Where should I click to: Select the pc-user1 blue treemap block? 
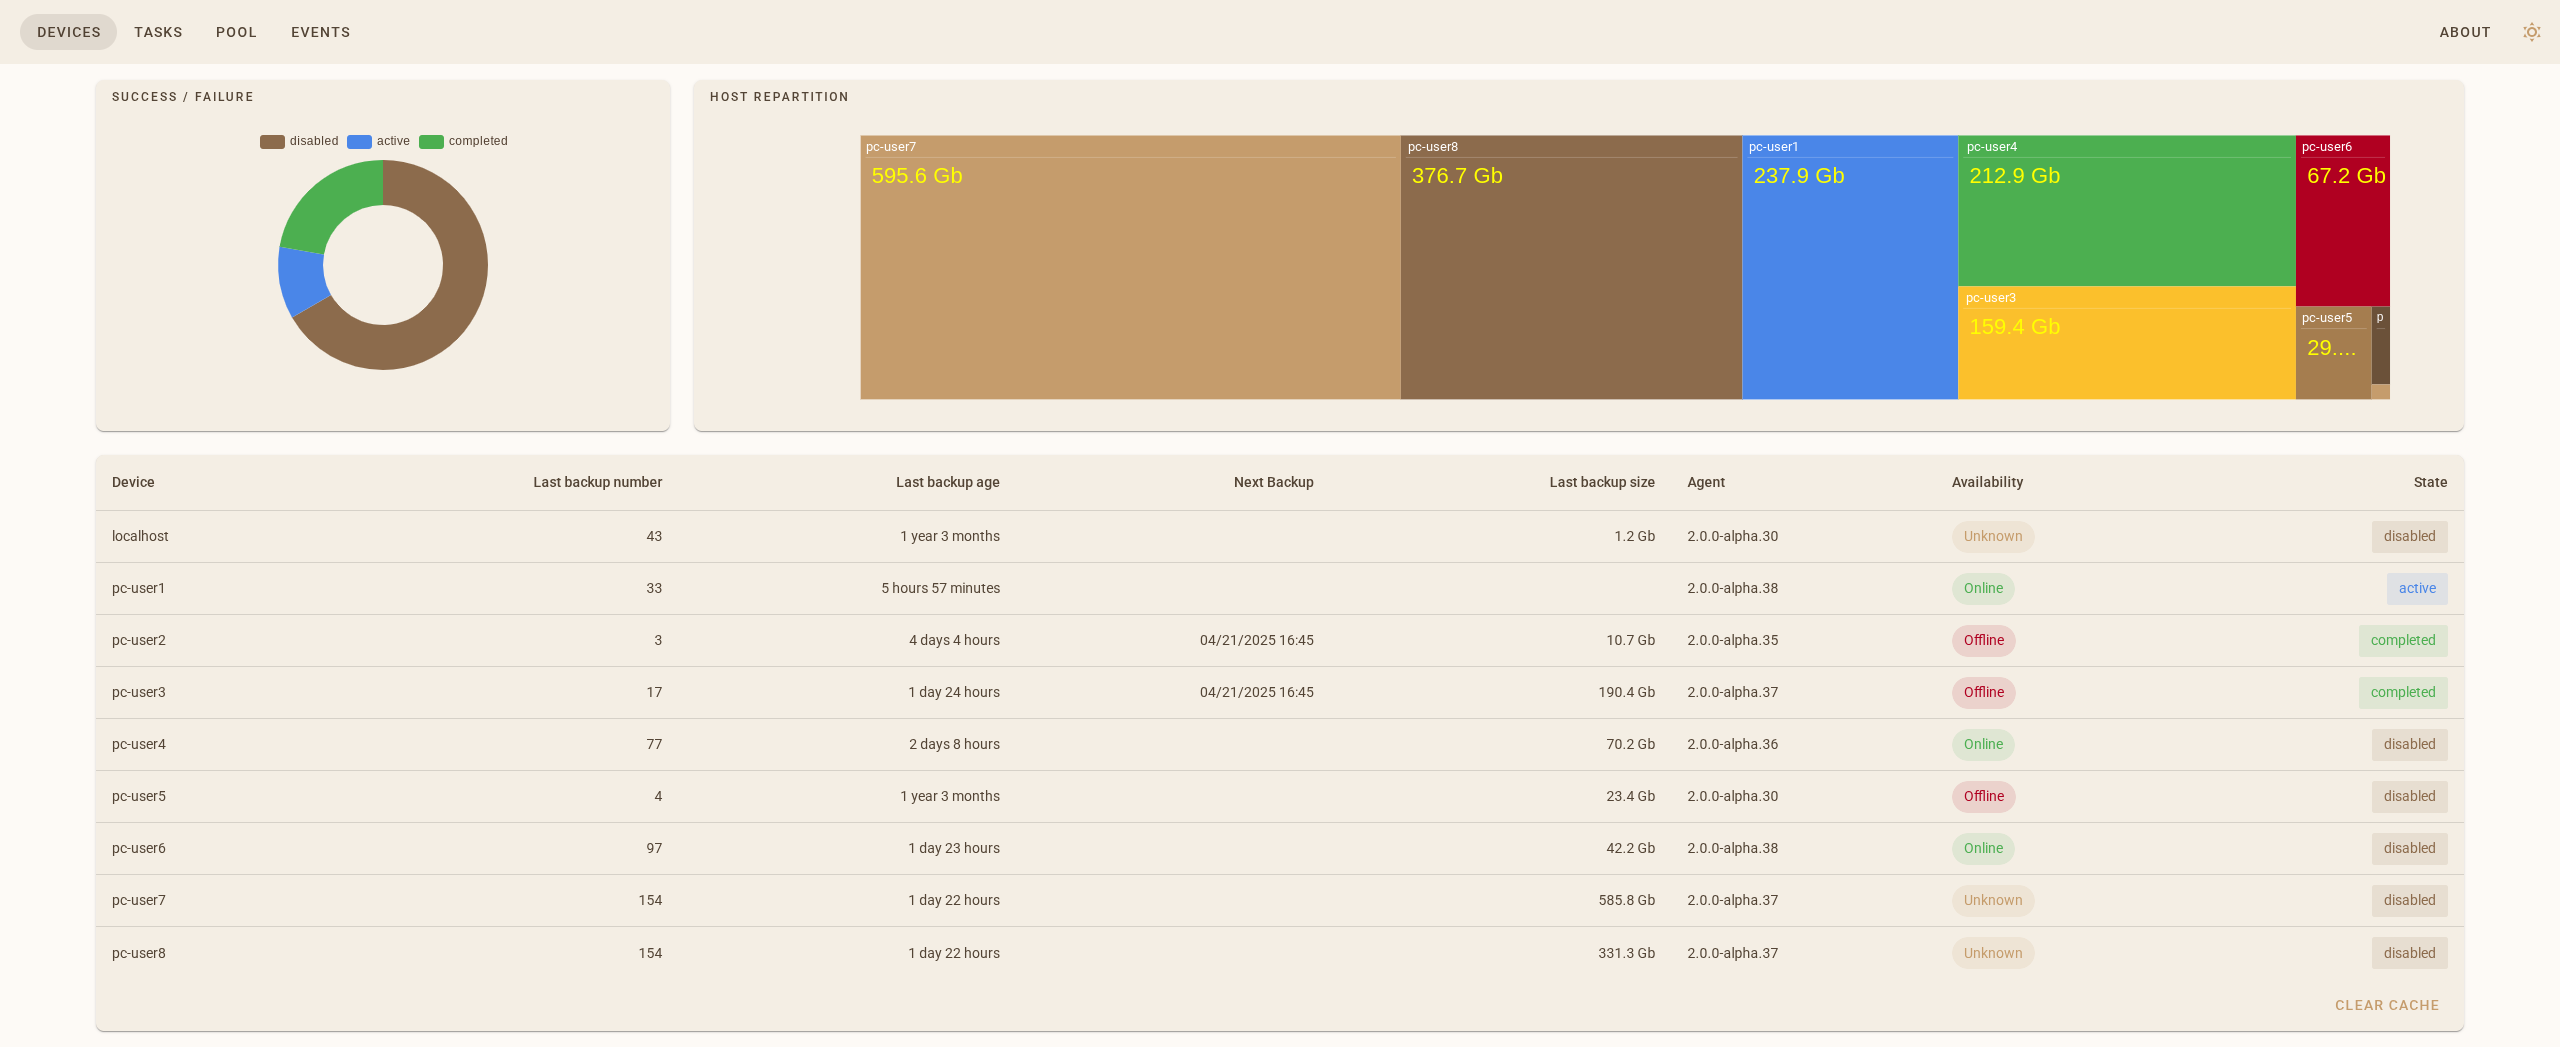coord(1850,267)
